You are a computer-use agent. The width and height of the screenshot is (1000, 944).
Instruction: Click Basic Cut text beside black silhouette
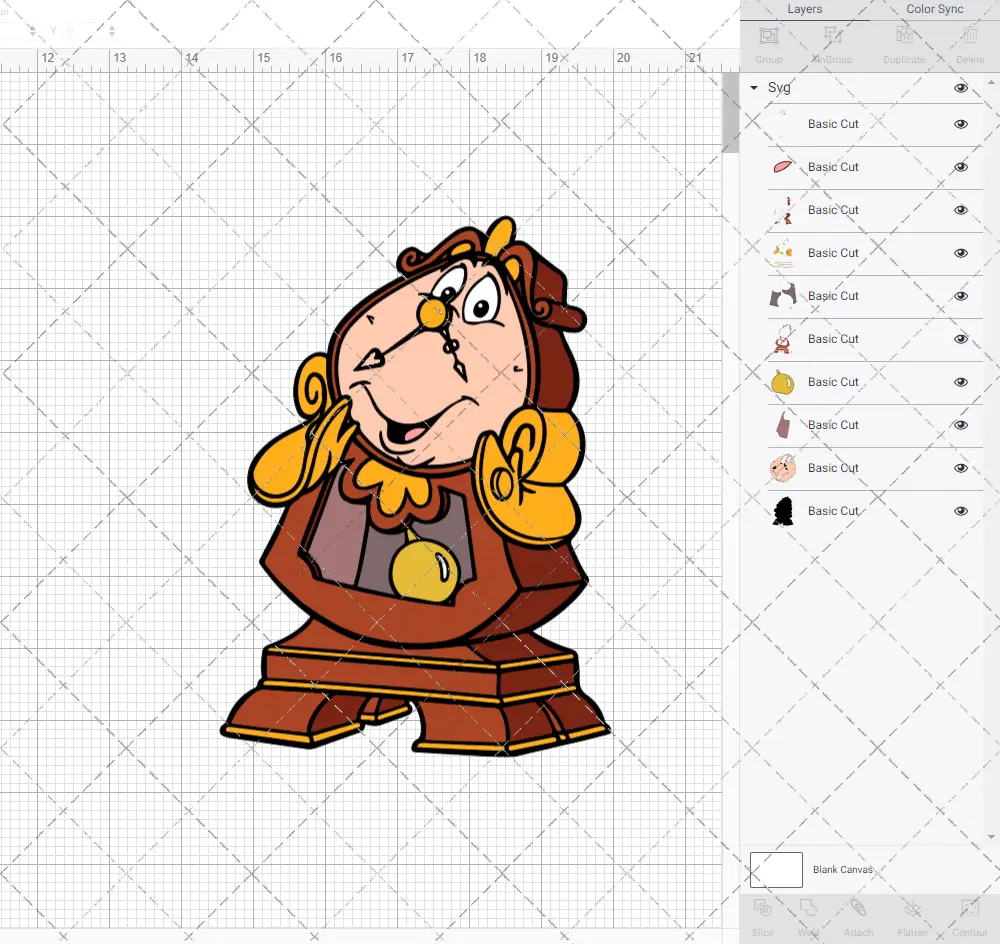coord(833,511)
